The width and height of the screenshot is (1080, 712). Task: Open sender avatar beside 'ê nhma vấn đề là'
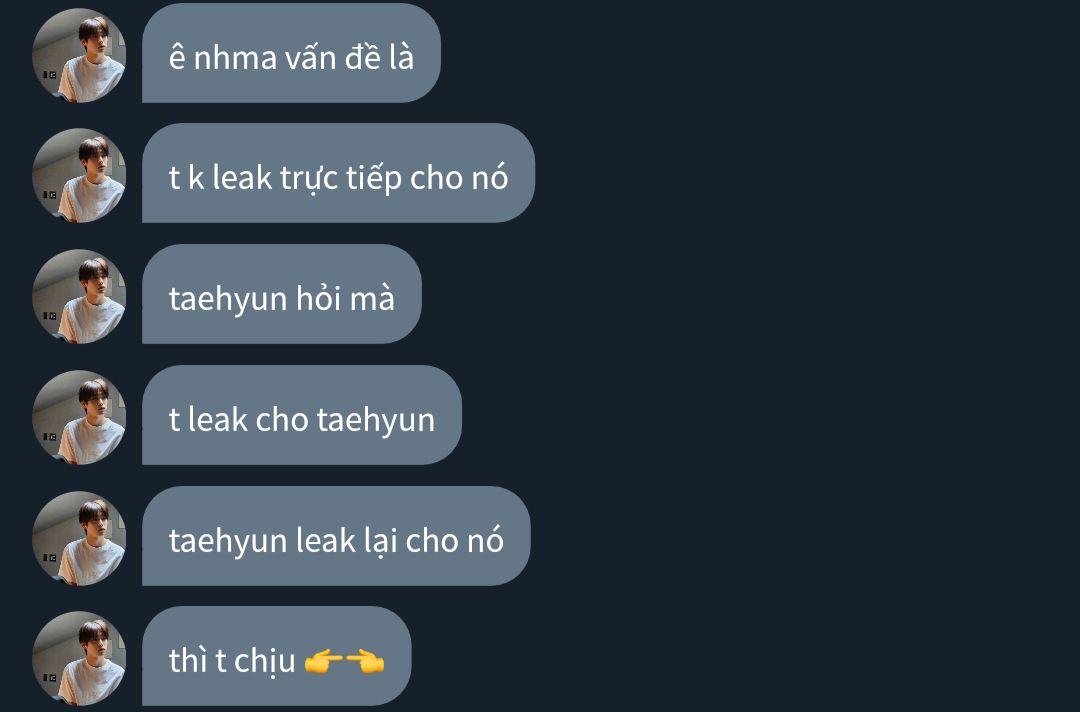tap(79, 55)
